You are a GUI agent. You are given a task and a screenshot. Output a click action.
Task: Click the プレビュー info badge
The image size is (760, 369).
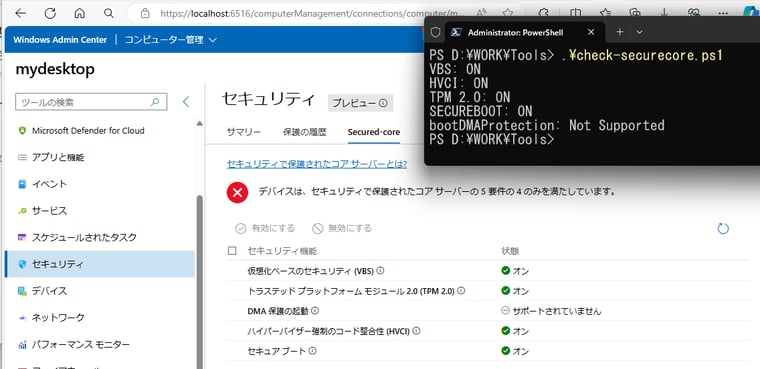pos(360,103)
